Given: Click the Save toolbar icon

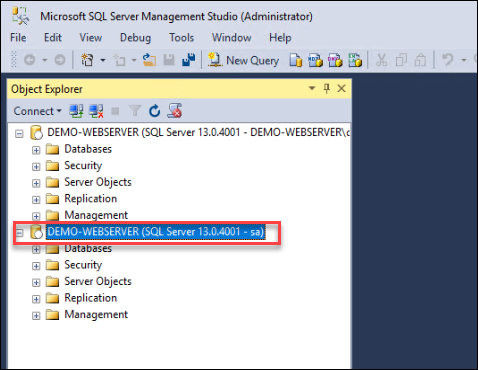Looking at the screenshot, I should point(169,60).
